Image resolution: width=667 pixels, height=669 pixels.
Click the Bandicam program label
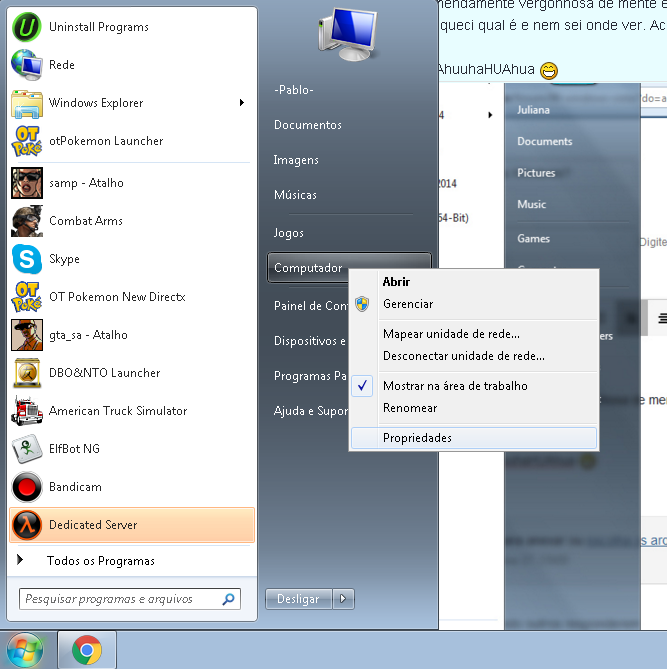click(75, 487)
